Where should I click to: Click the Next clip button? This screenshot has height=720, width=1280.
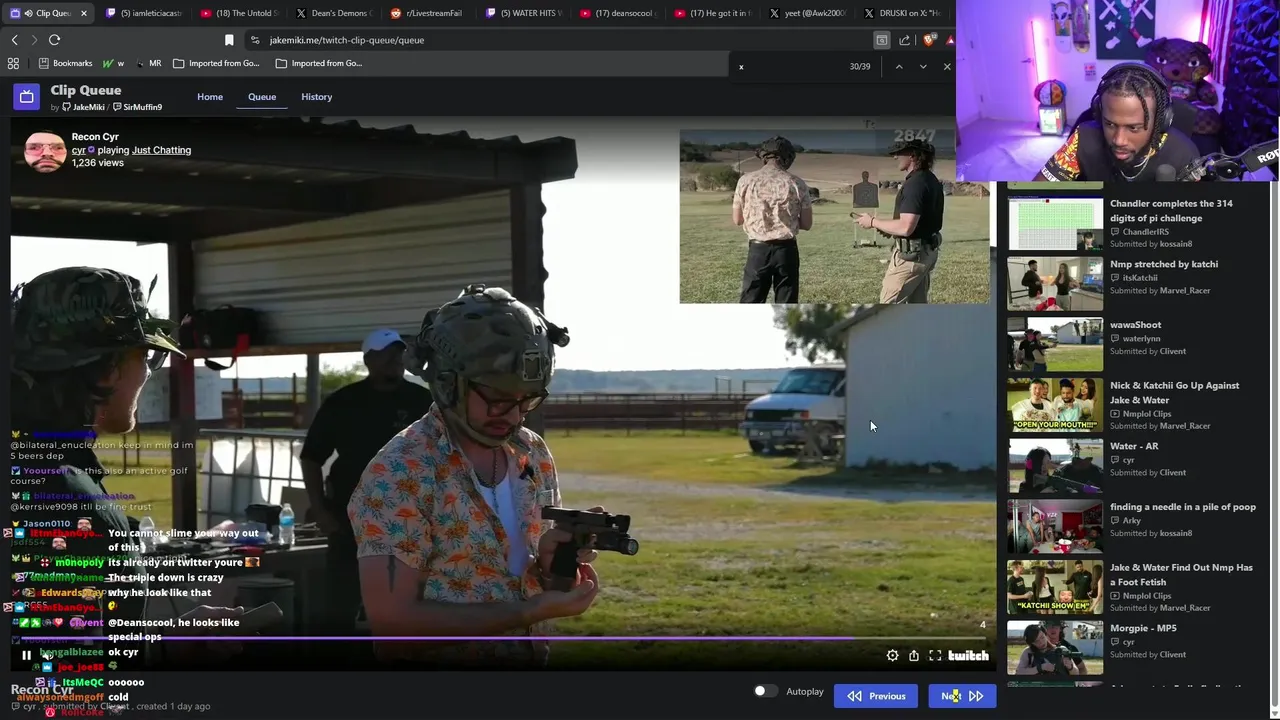coord(961,696)
